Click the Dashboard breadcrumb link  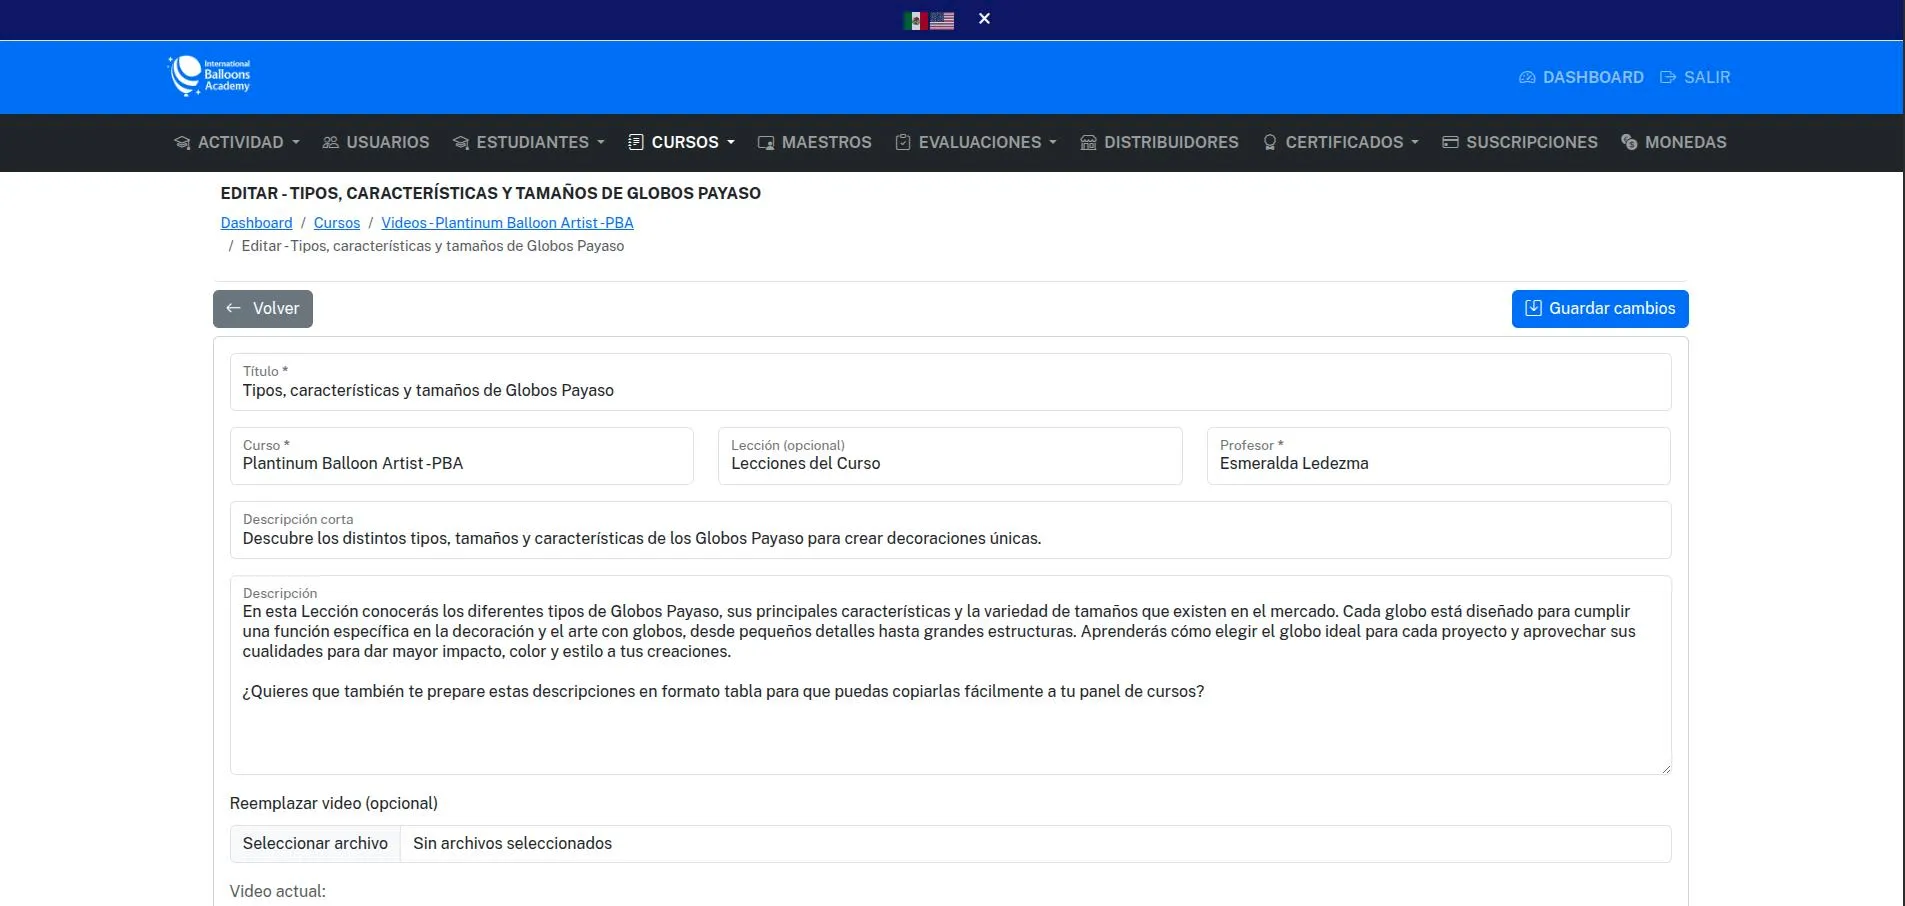click(x=256, y=223)
